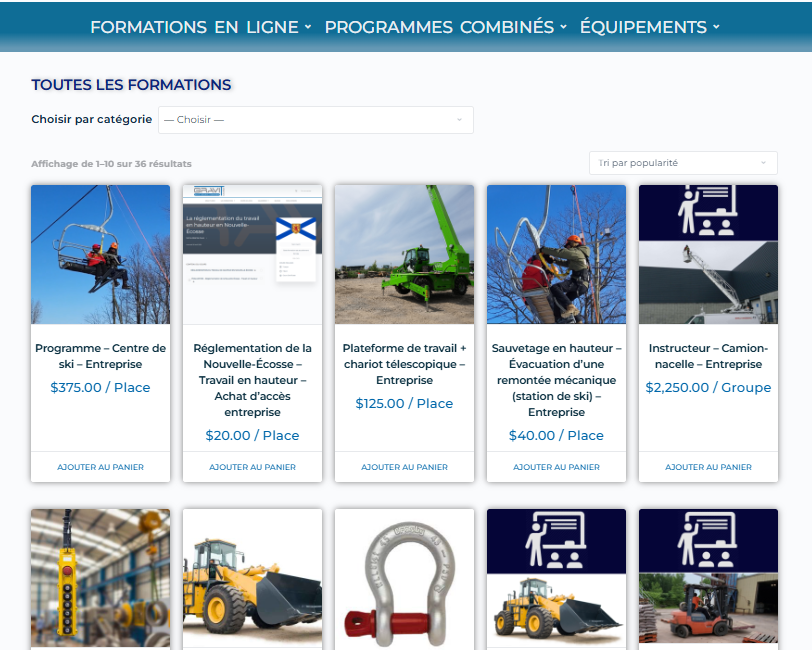Screen dimensions: 812x650
Task: Open the Tri par popularité sort dropdown
Action: (x=683, y=163)
